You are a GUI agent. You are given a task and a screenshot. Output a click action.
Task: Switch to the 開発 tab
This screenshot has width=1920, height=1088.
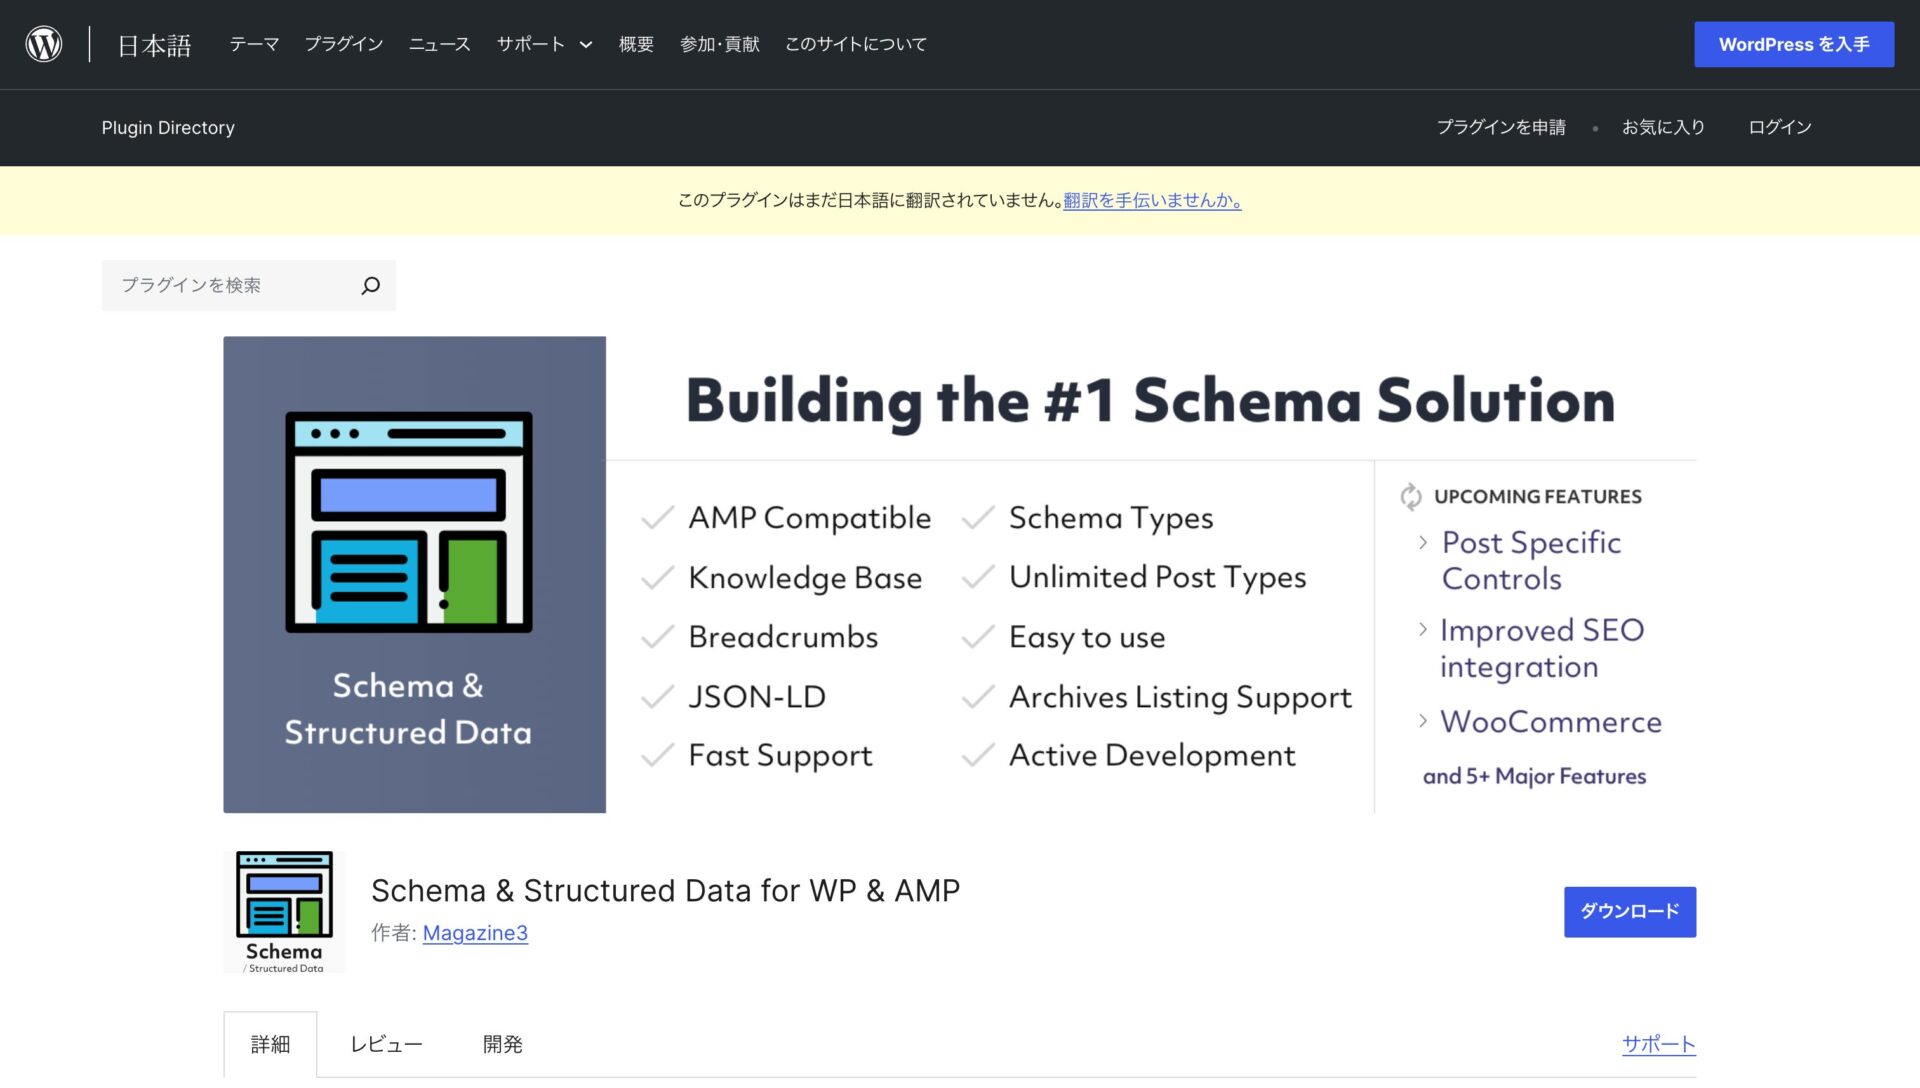503,1043
